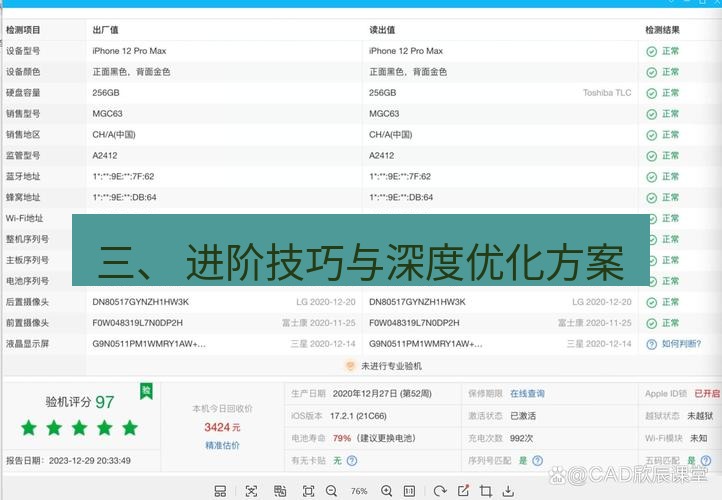This screenshot has width=722, height=500.
Task: Click the image translate text icon
Action: [x=279, y=491]
